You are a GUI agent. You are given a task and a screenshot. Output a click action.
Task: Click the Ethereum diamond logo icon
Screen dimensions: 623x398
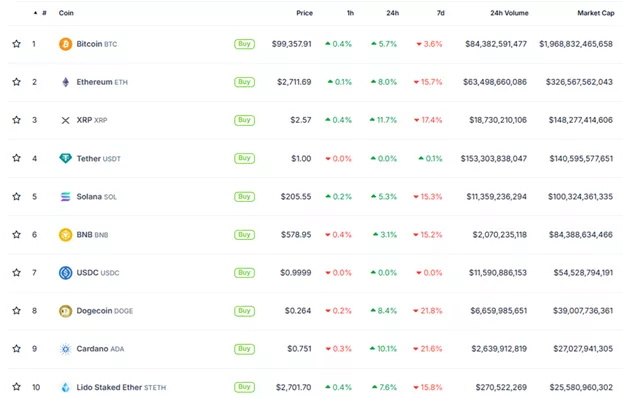[66, 82]
